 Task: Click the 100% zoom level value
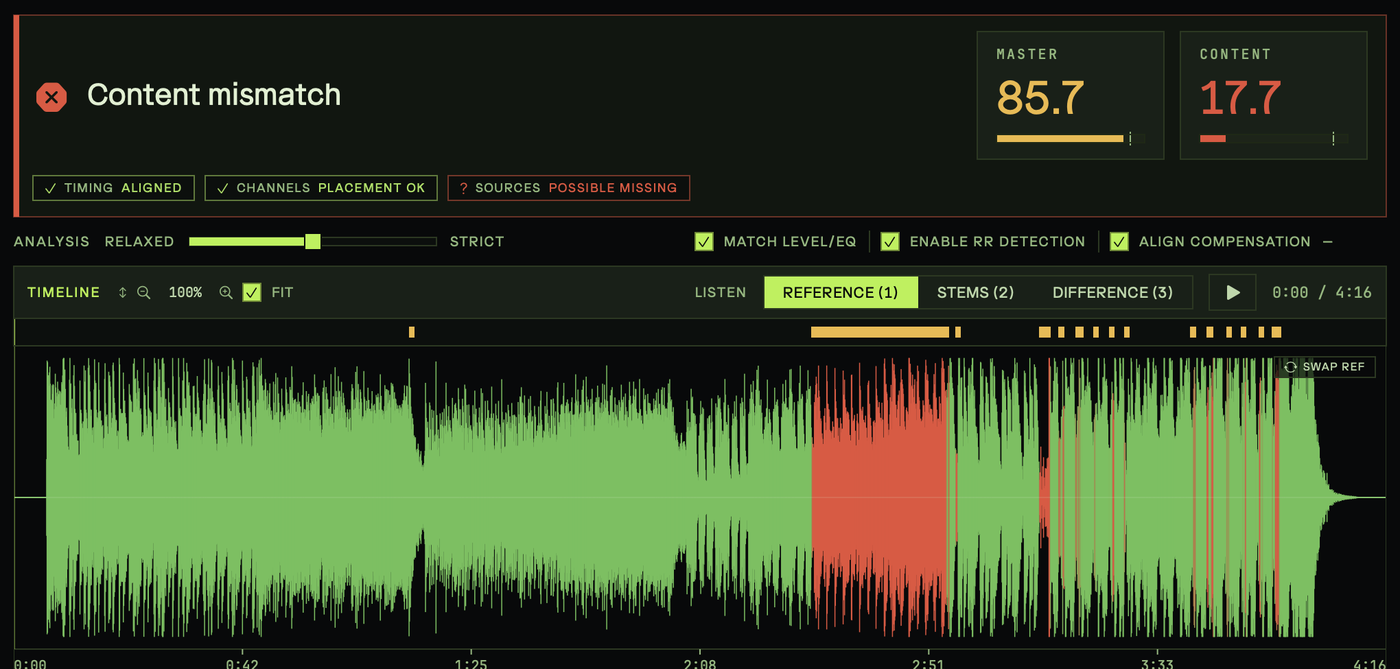(x=185, y=293)
